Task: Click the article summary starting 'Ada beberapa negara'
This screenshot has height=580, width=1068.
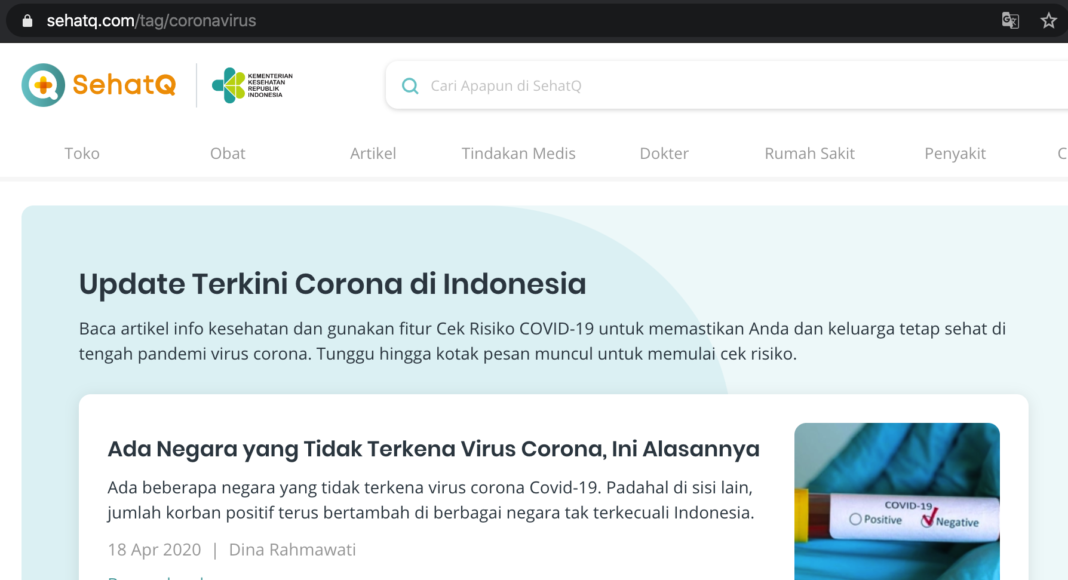Action: click(431, 500)
